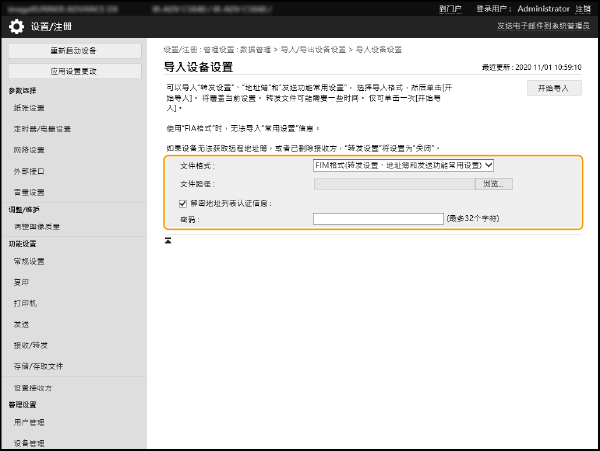Open 纸张设置 in the sidebar

tap(30, 108)
